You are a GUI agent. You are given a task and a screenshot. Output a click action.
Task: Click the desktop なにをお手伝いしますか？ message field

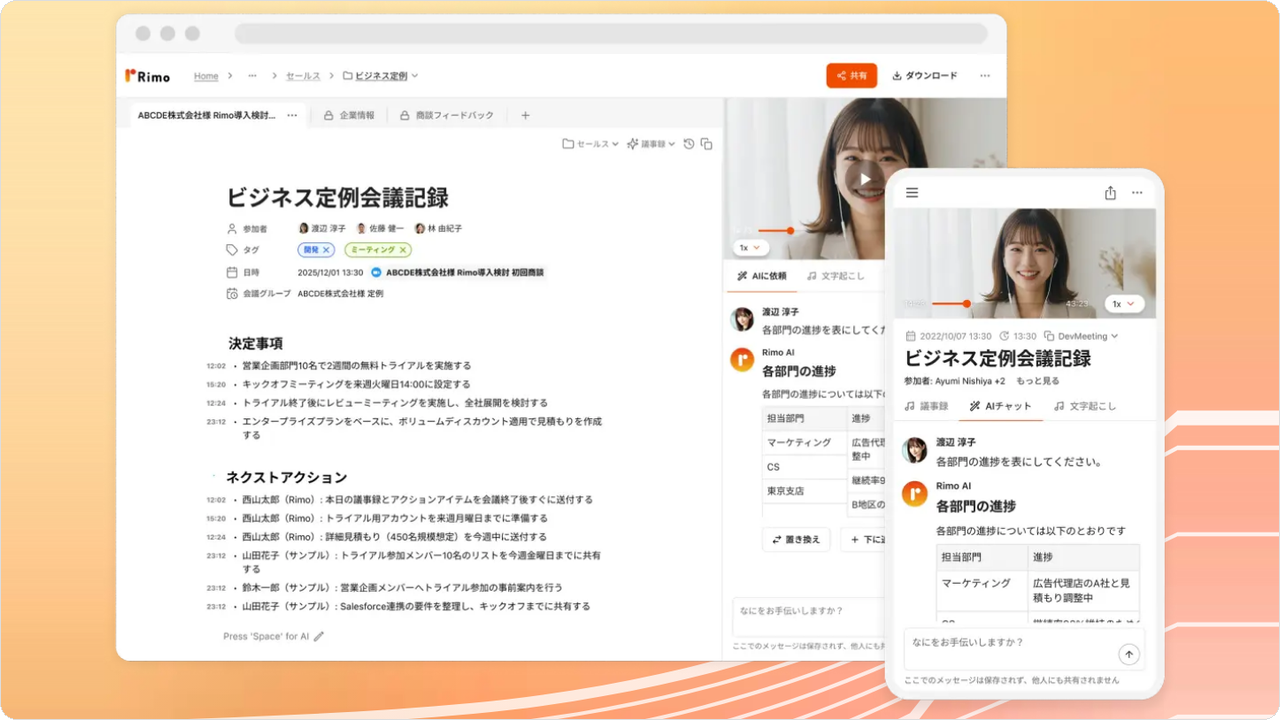pos(808,617)
